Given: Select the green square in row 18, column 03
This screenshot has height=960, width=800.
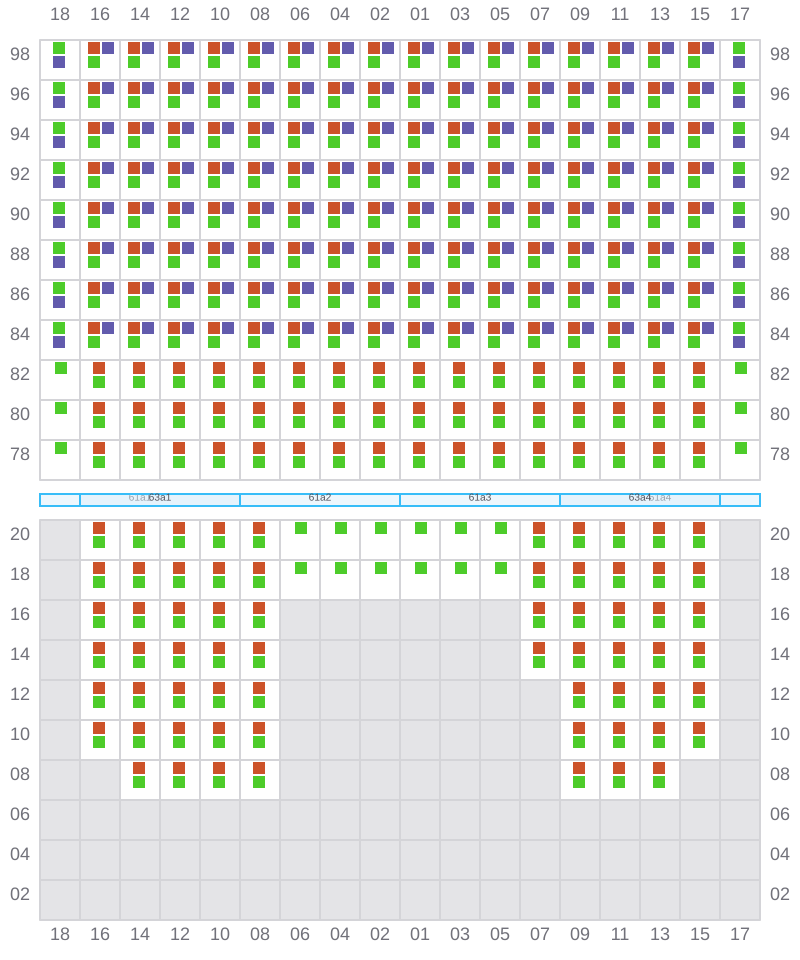Looking at the screenshot, I should (461, 568).
